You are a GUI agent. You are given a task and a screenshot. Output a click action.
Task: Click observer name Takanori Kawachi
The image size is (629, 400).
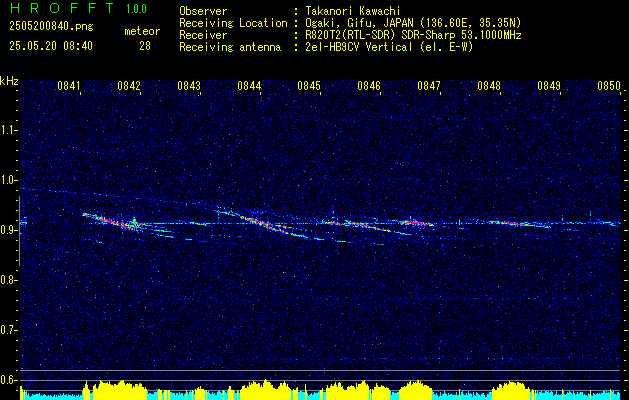tap(352, 11)
